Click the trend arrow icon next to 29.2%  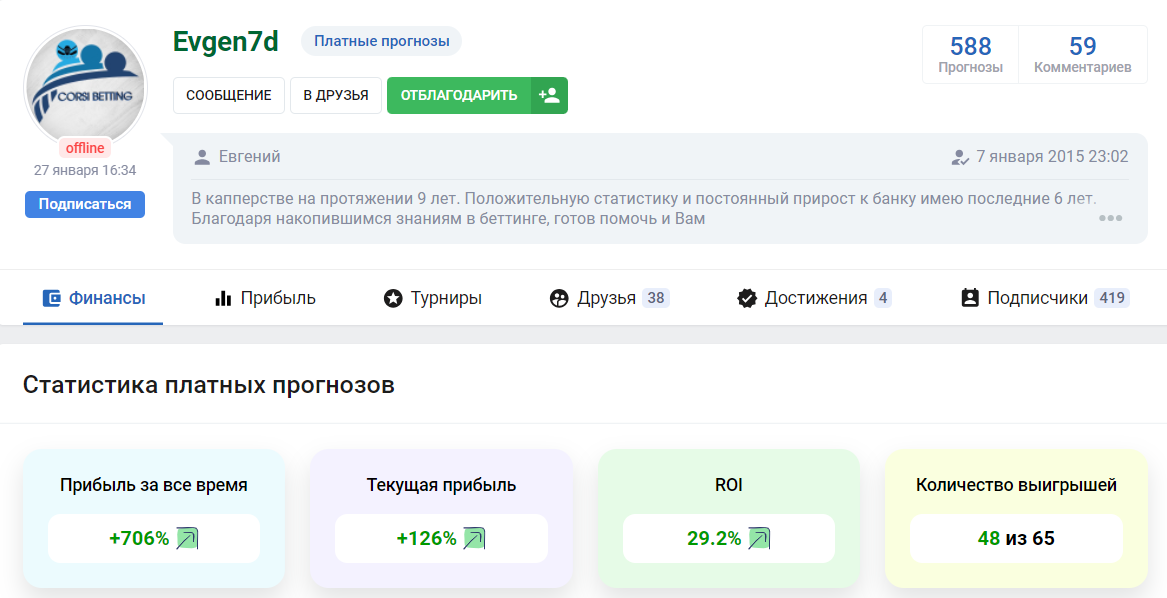click(759, 539)
